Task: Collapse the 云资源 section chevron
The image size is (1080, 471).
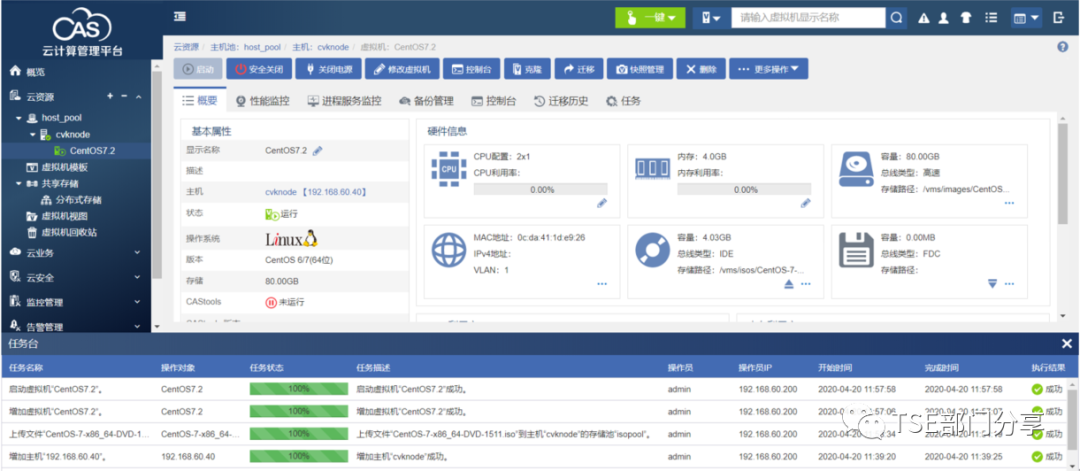Action: point(138,96)
